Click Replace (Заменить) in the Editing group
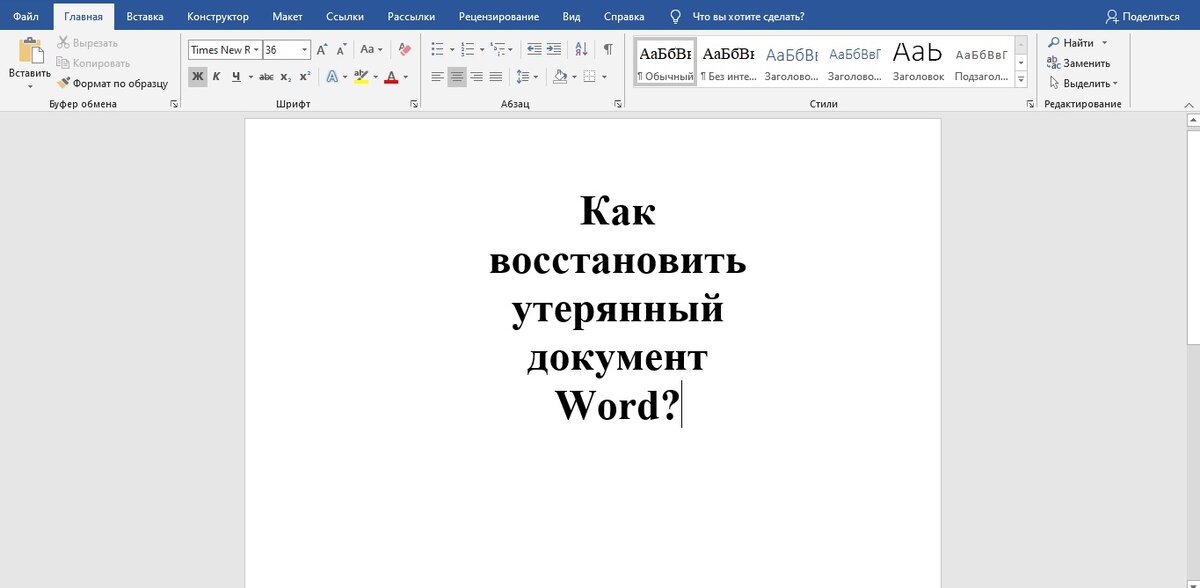The image size is (1200, 588). 1079,63
